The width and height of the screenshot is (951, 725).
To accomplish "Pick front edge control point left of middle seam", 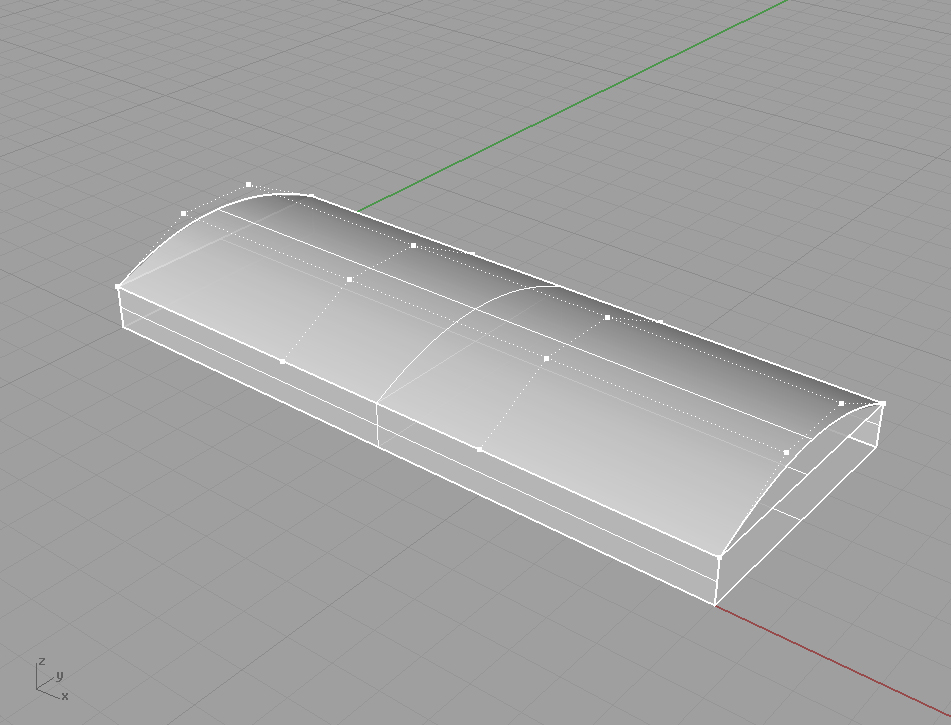I will (x=282, y=361).
